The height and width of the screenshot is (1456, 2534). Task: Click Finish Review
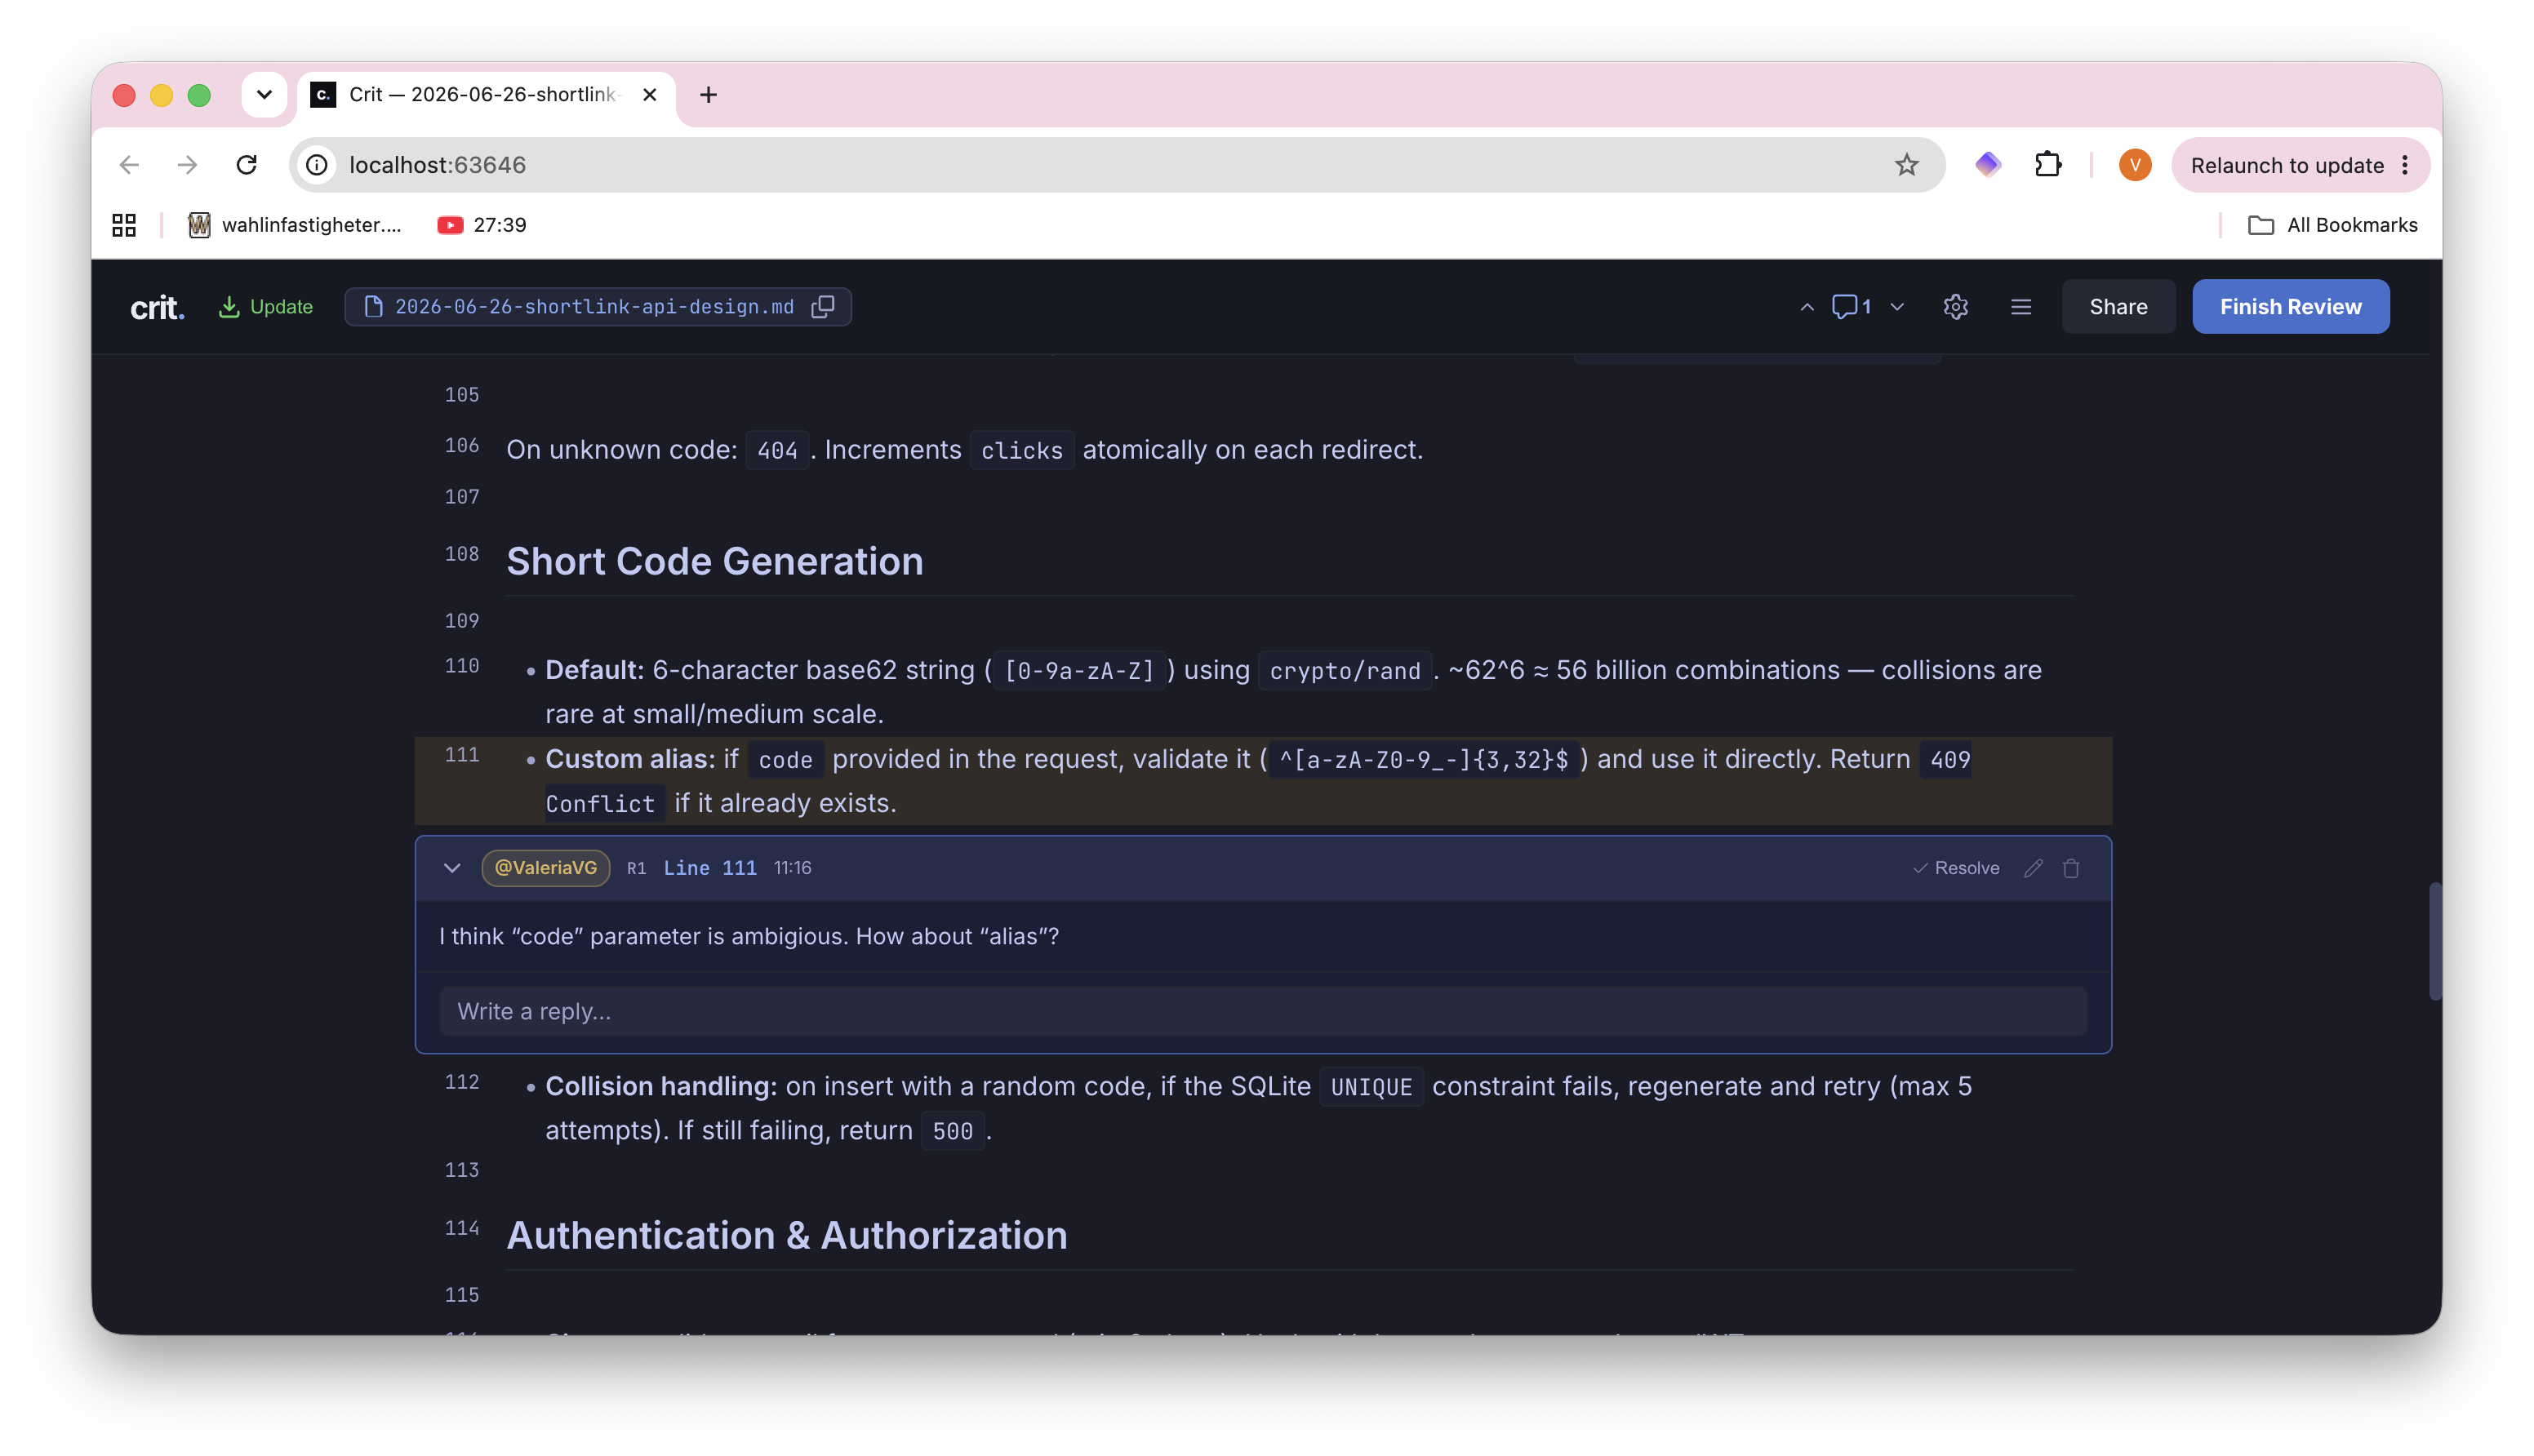[2290, 307]
